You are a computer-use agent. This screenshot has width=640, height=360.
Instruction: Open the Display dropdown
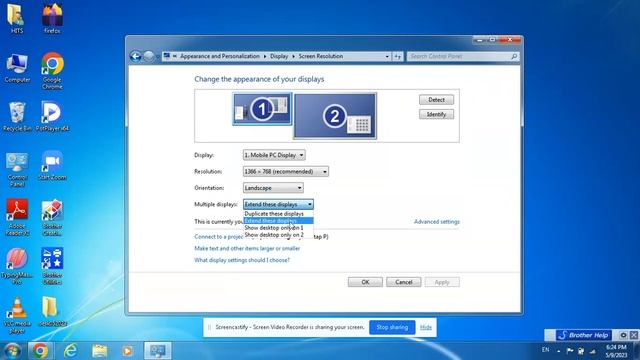click(274, 155)
